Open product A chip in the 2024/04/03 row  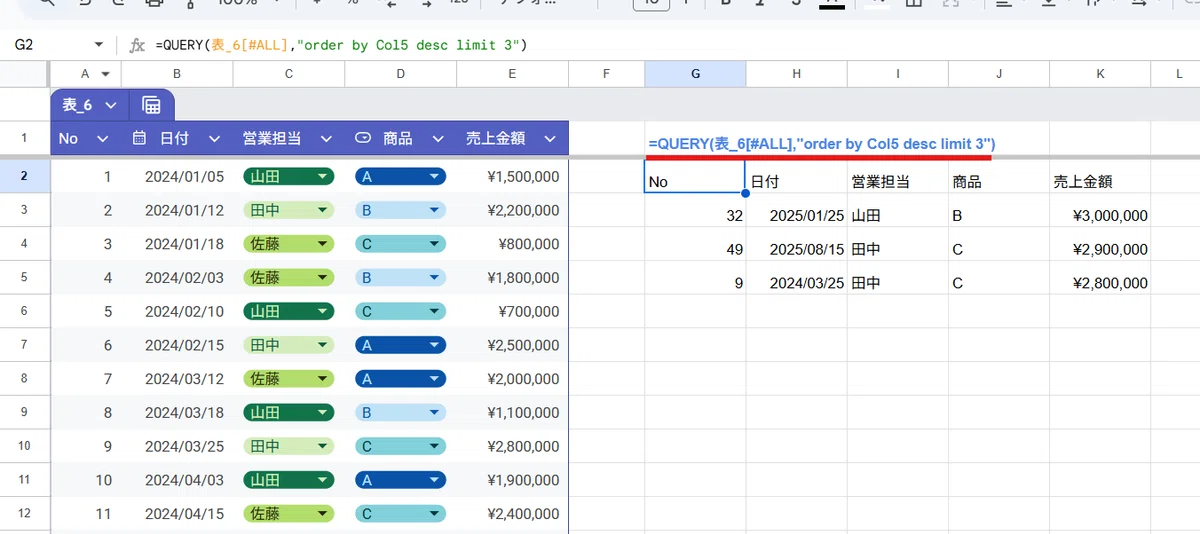click(x=400, y=481)
